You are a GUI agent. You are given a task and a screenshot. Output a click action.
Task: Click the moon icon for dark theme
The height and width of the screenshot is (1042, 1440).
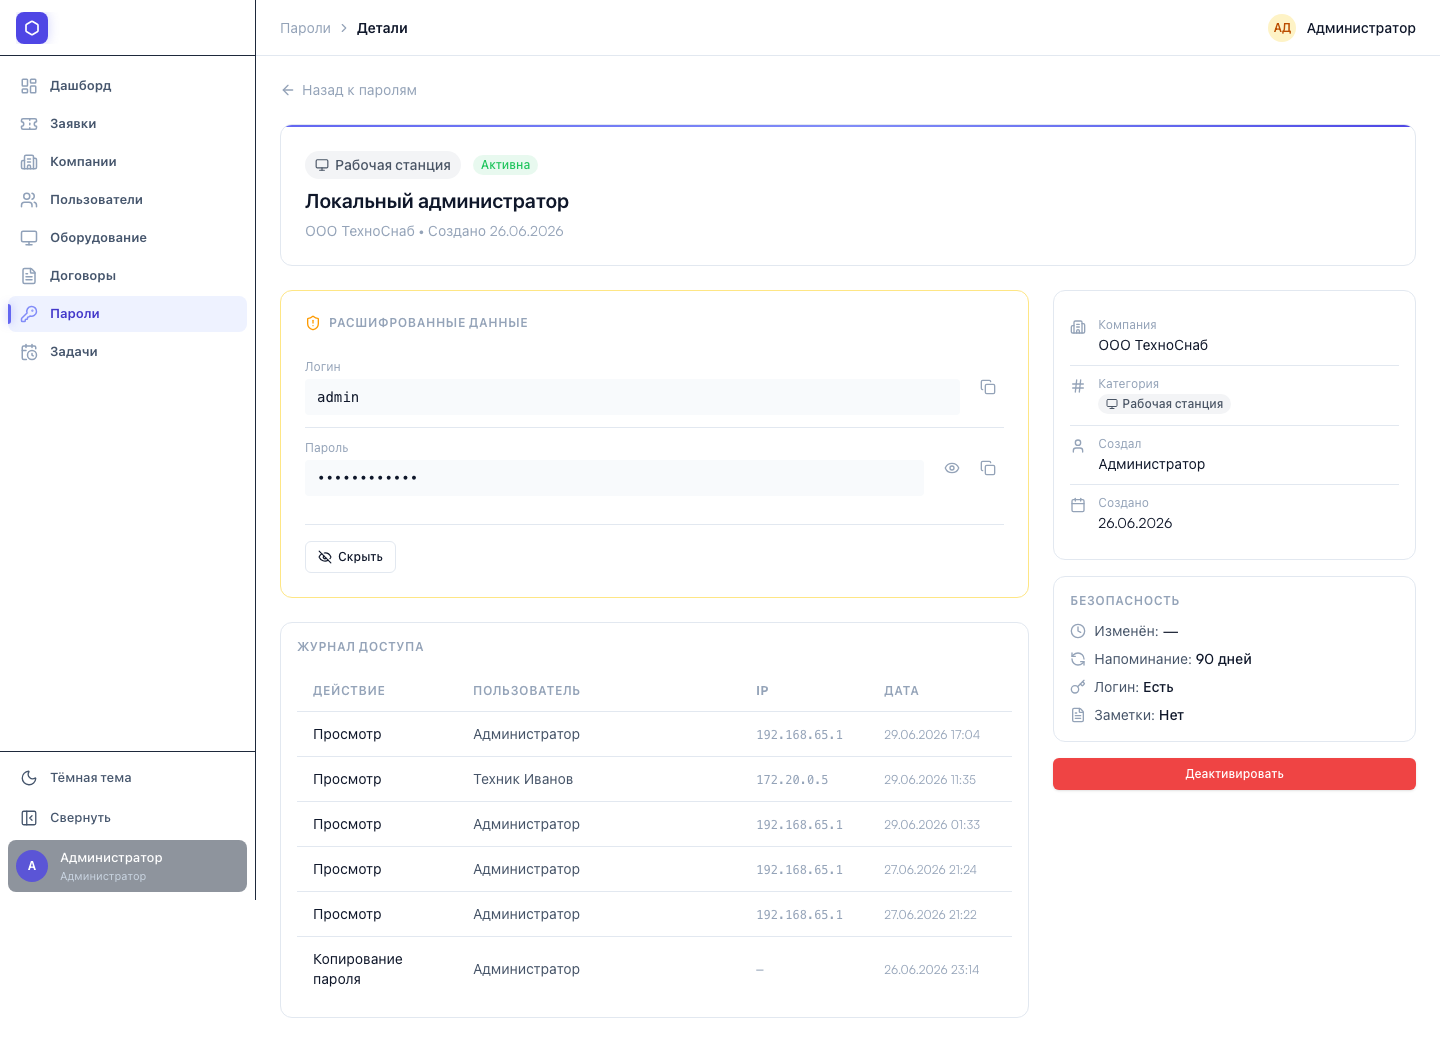tap(29, 778)
